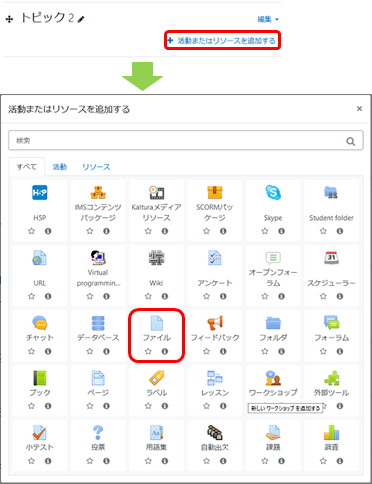Select the H5P activity icon
The image size is (372, 484).
pos(40,192)
